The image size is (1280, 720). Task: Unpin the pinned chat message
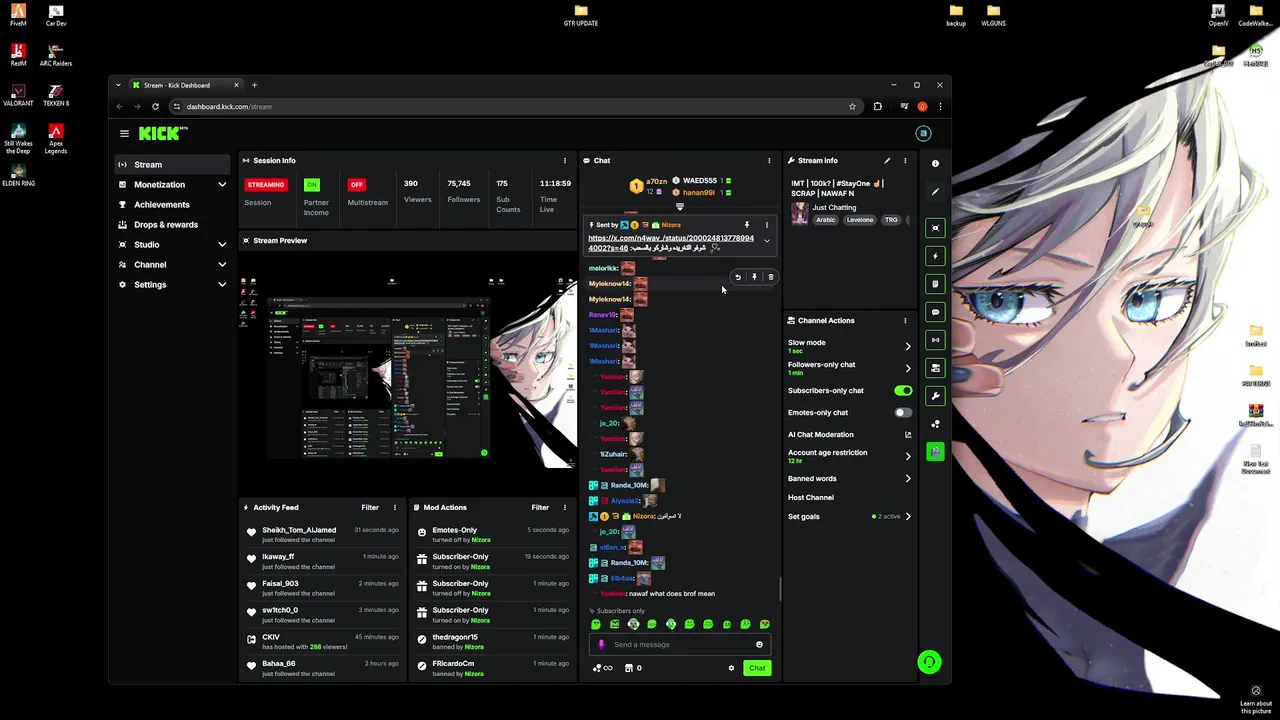(746, 225)
